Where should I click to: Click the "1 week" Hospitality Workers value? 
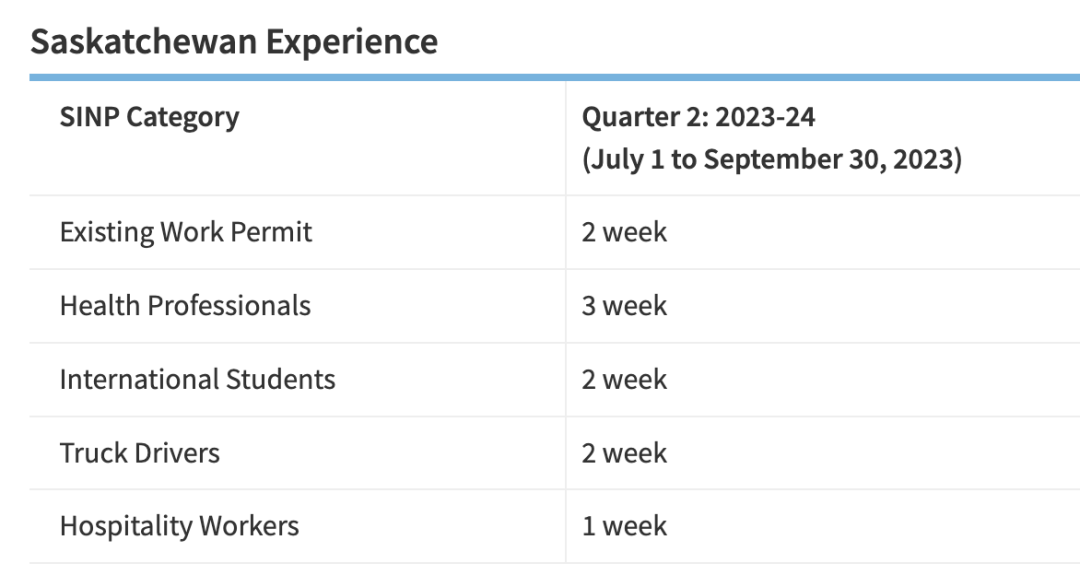click(x=624, y=525)
